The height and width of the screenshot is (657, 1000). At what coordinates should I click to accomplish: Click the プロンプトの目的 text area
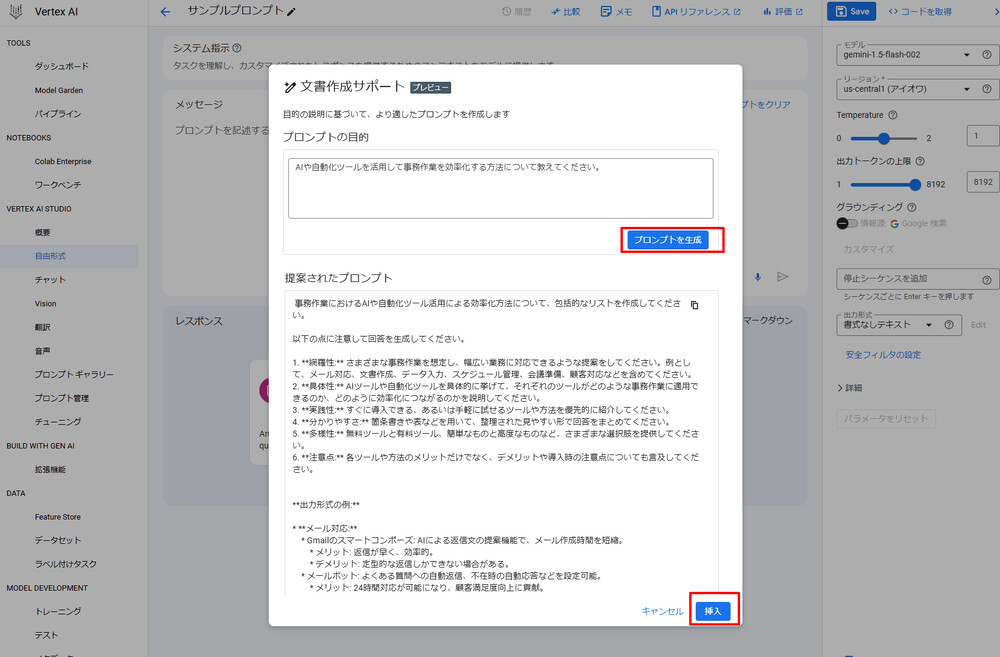[x=501, y=188]
